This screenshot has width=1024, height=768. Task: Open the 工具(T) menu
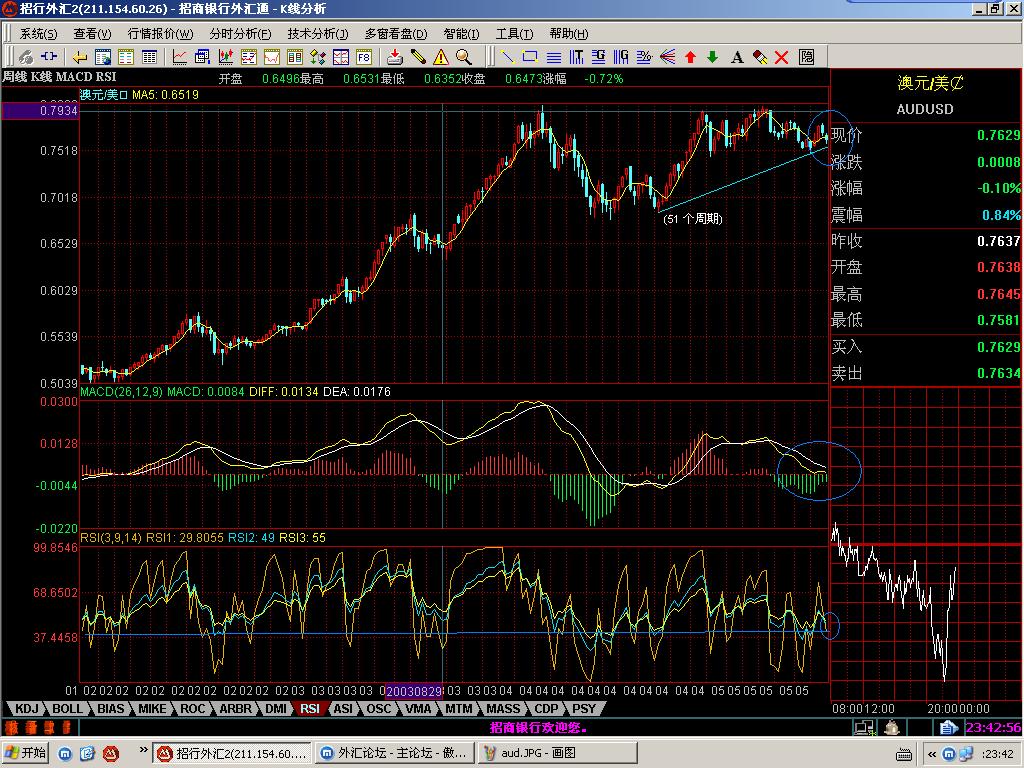click(x=514, y=33)
